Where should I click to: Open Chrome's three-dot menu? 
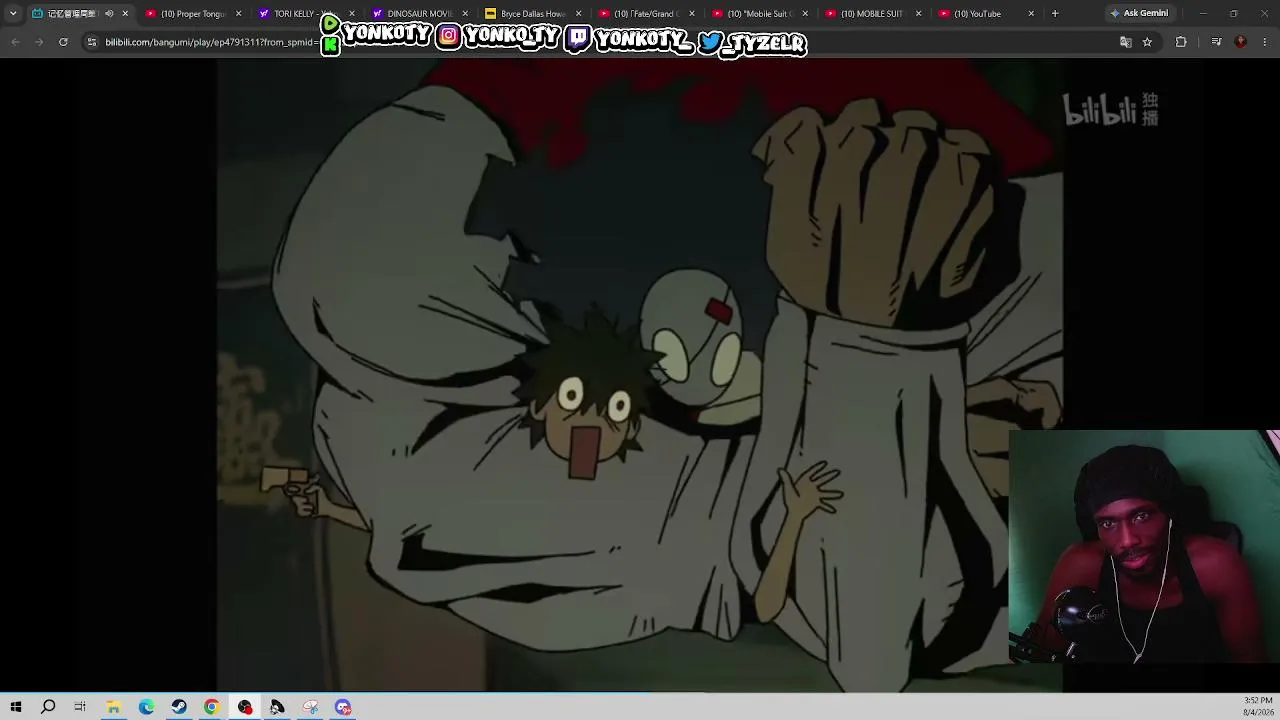tap(1265, 42)
